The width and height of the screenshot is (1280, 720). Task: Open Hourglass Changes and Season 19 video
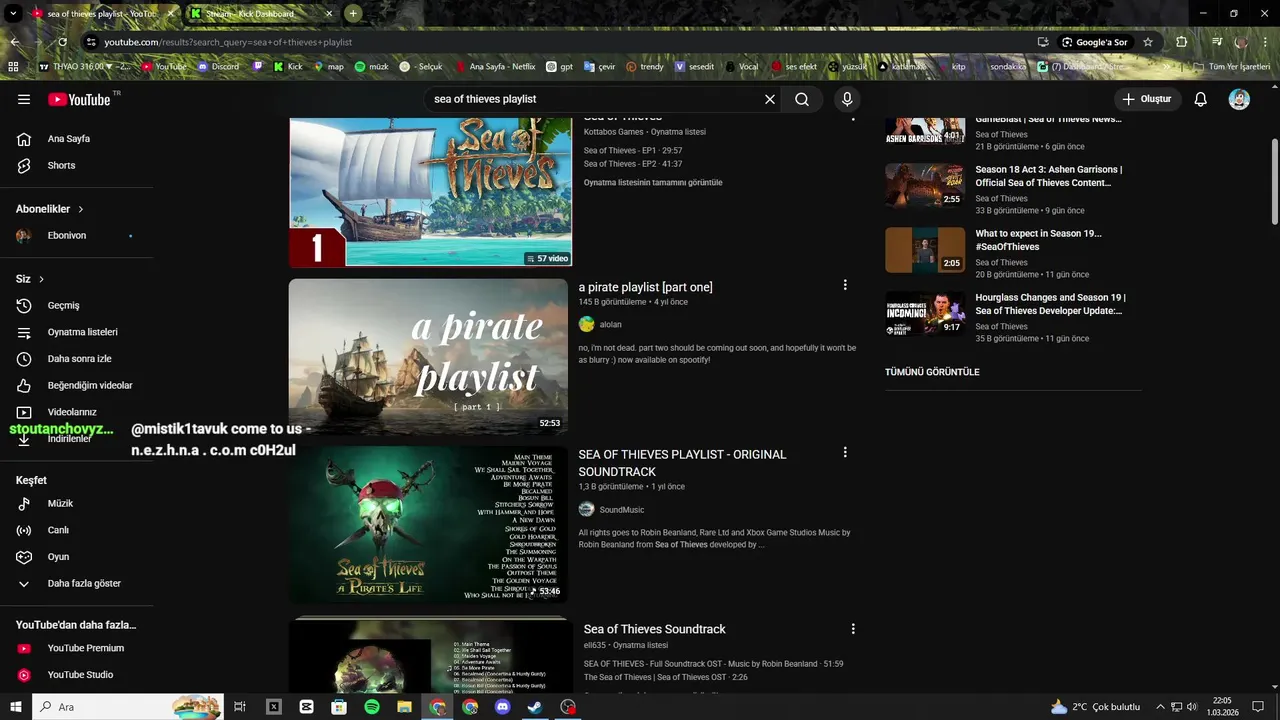(1050, 304)
